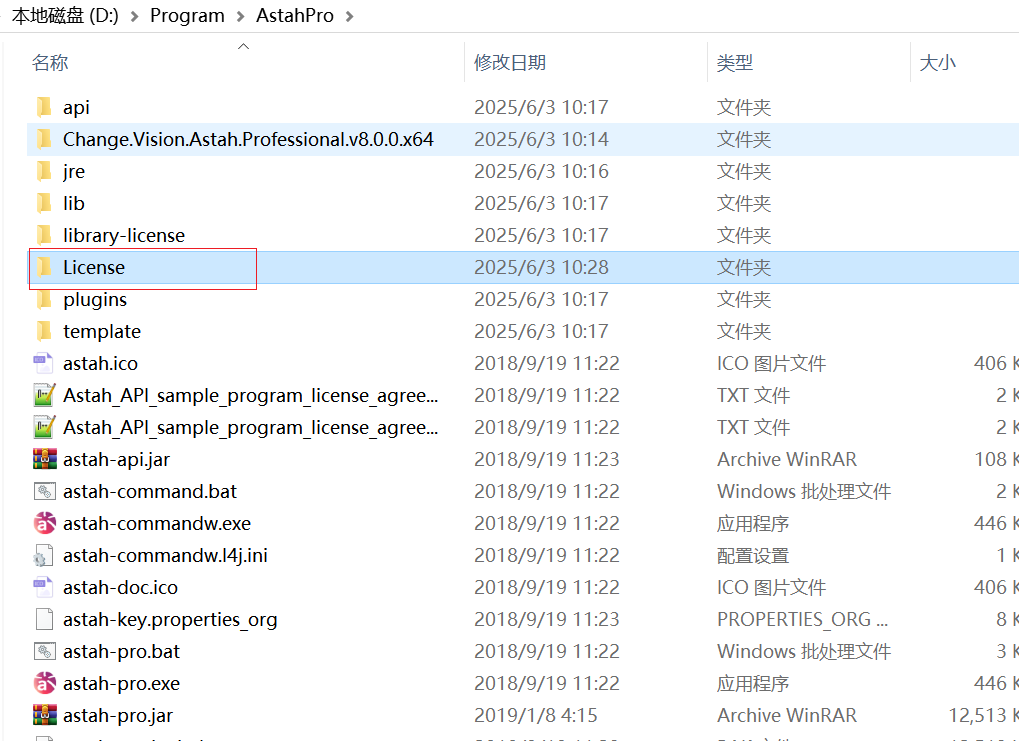Screen dimensions: 1019x741
Task: Open dropdown arrow after AstahPro breadcrumb
Action: pyautogui.click(x=350, y=16)
